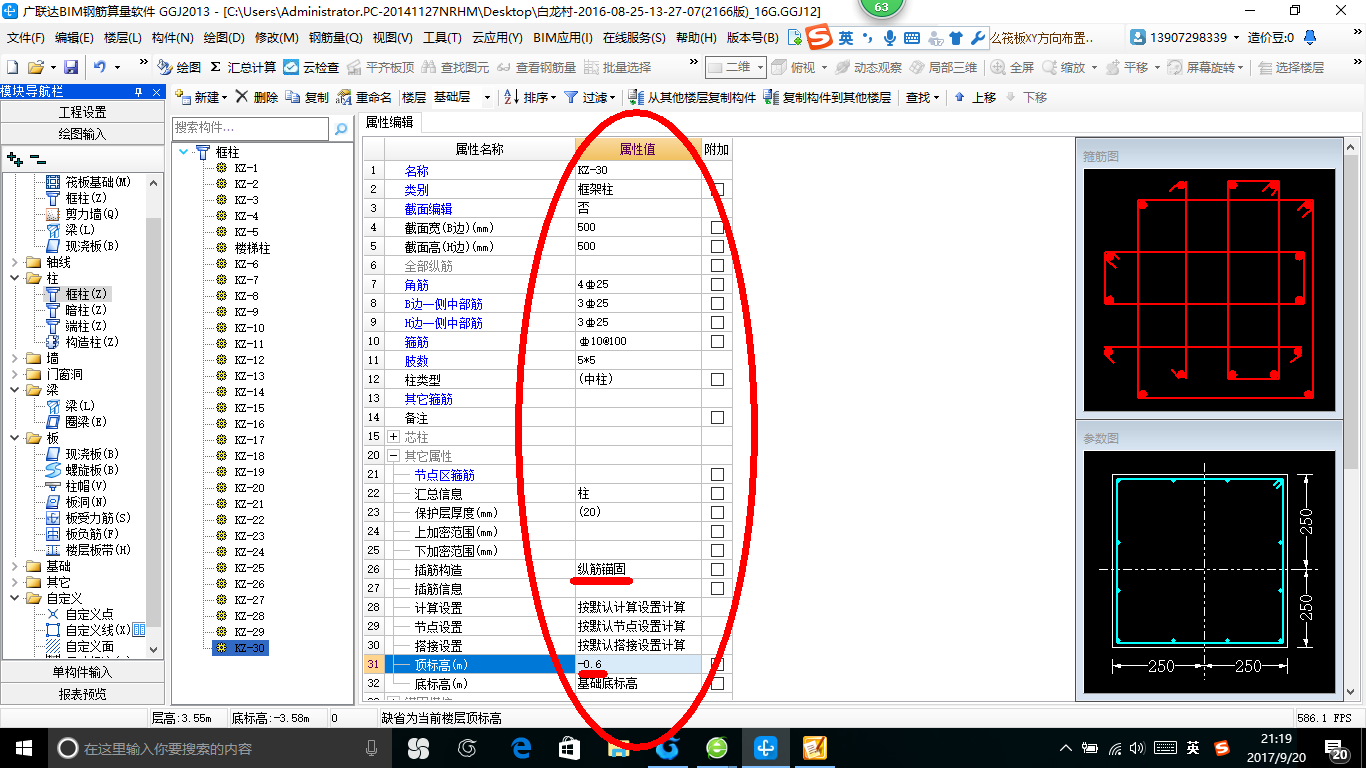Toggle 附加 checkbox for 箍筋 row
This screenshot has height=768, width=1366.
[717, 341]
